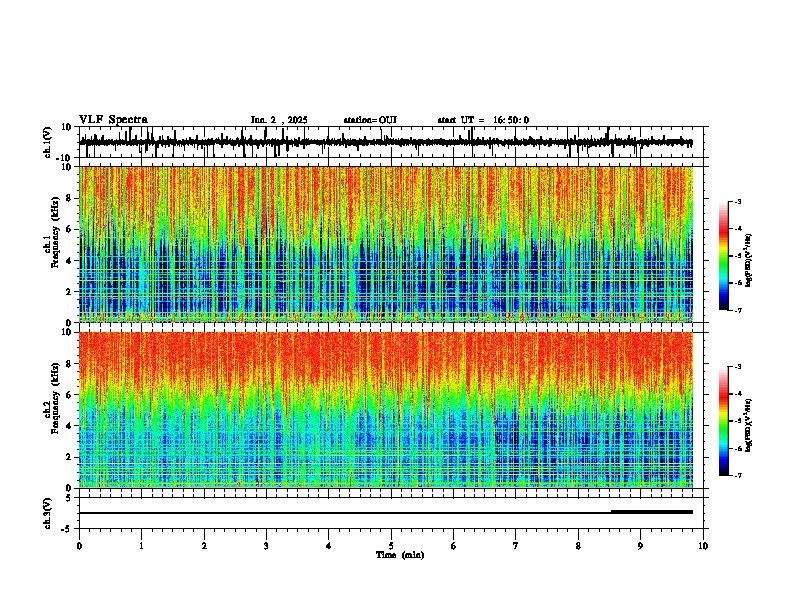Click the thick ch.3 trace segment after minute 8.5
The height and width of the screenshot is (612, 792).
point(652,512)
